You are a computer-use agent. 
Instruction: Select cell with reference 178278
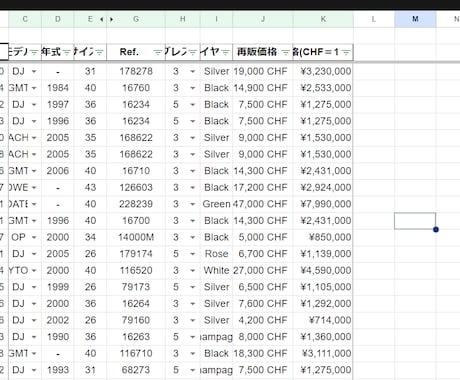pos(136,71)
